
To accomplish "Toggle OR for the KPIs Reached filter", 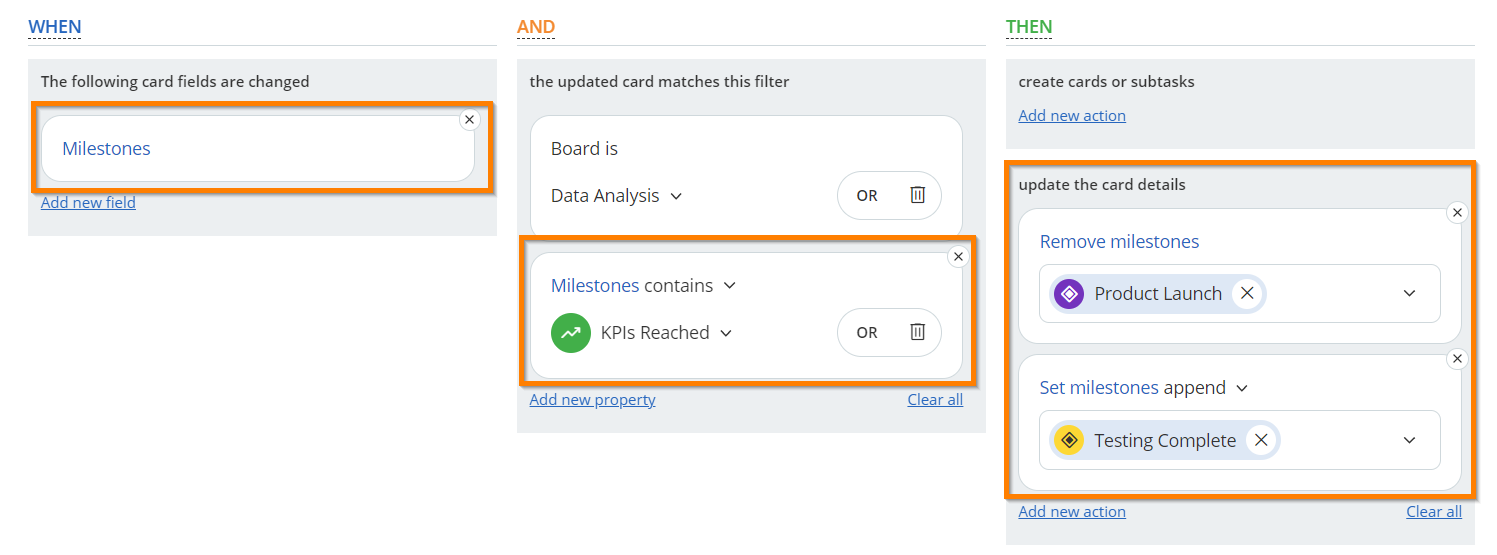I will click(867, 333).
